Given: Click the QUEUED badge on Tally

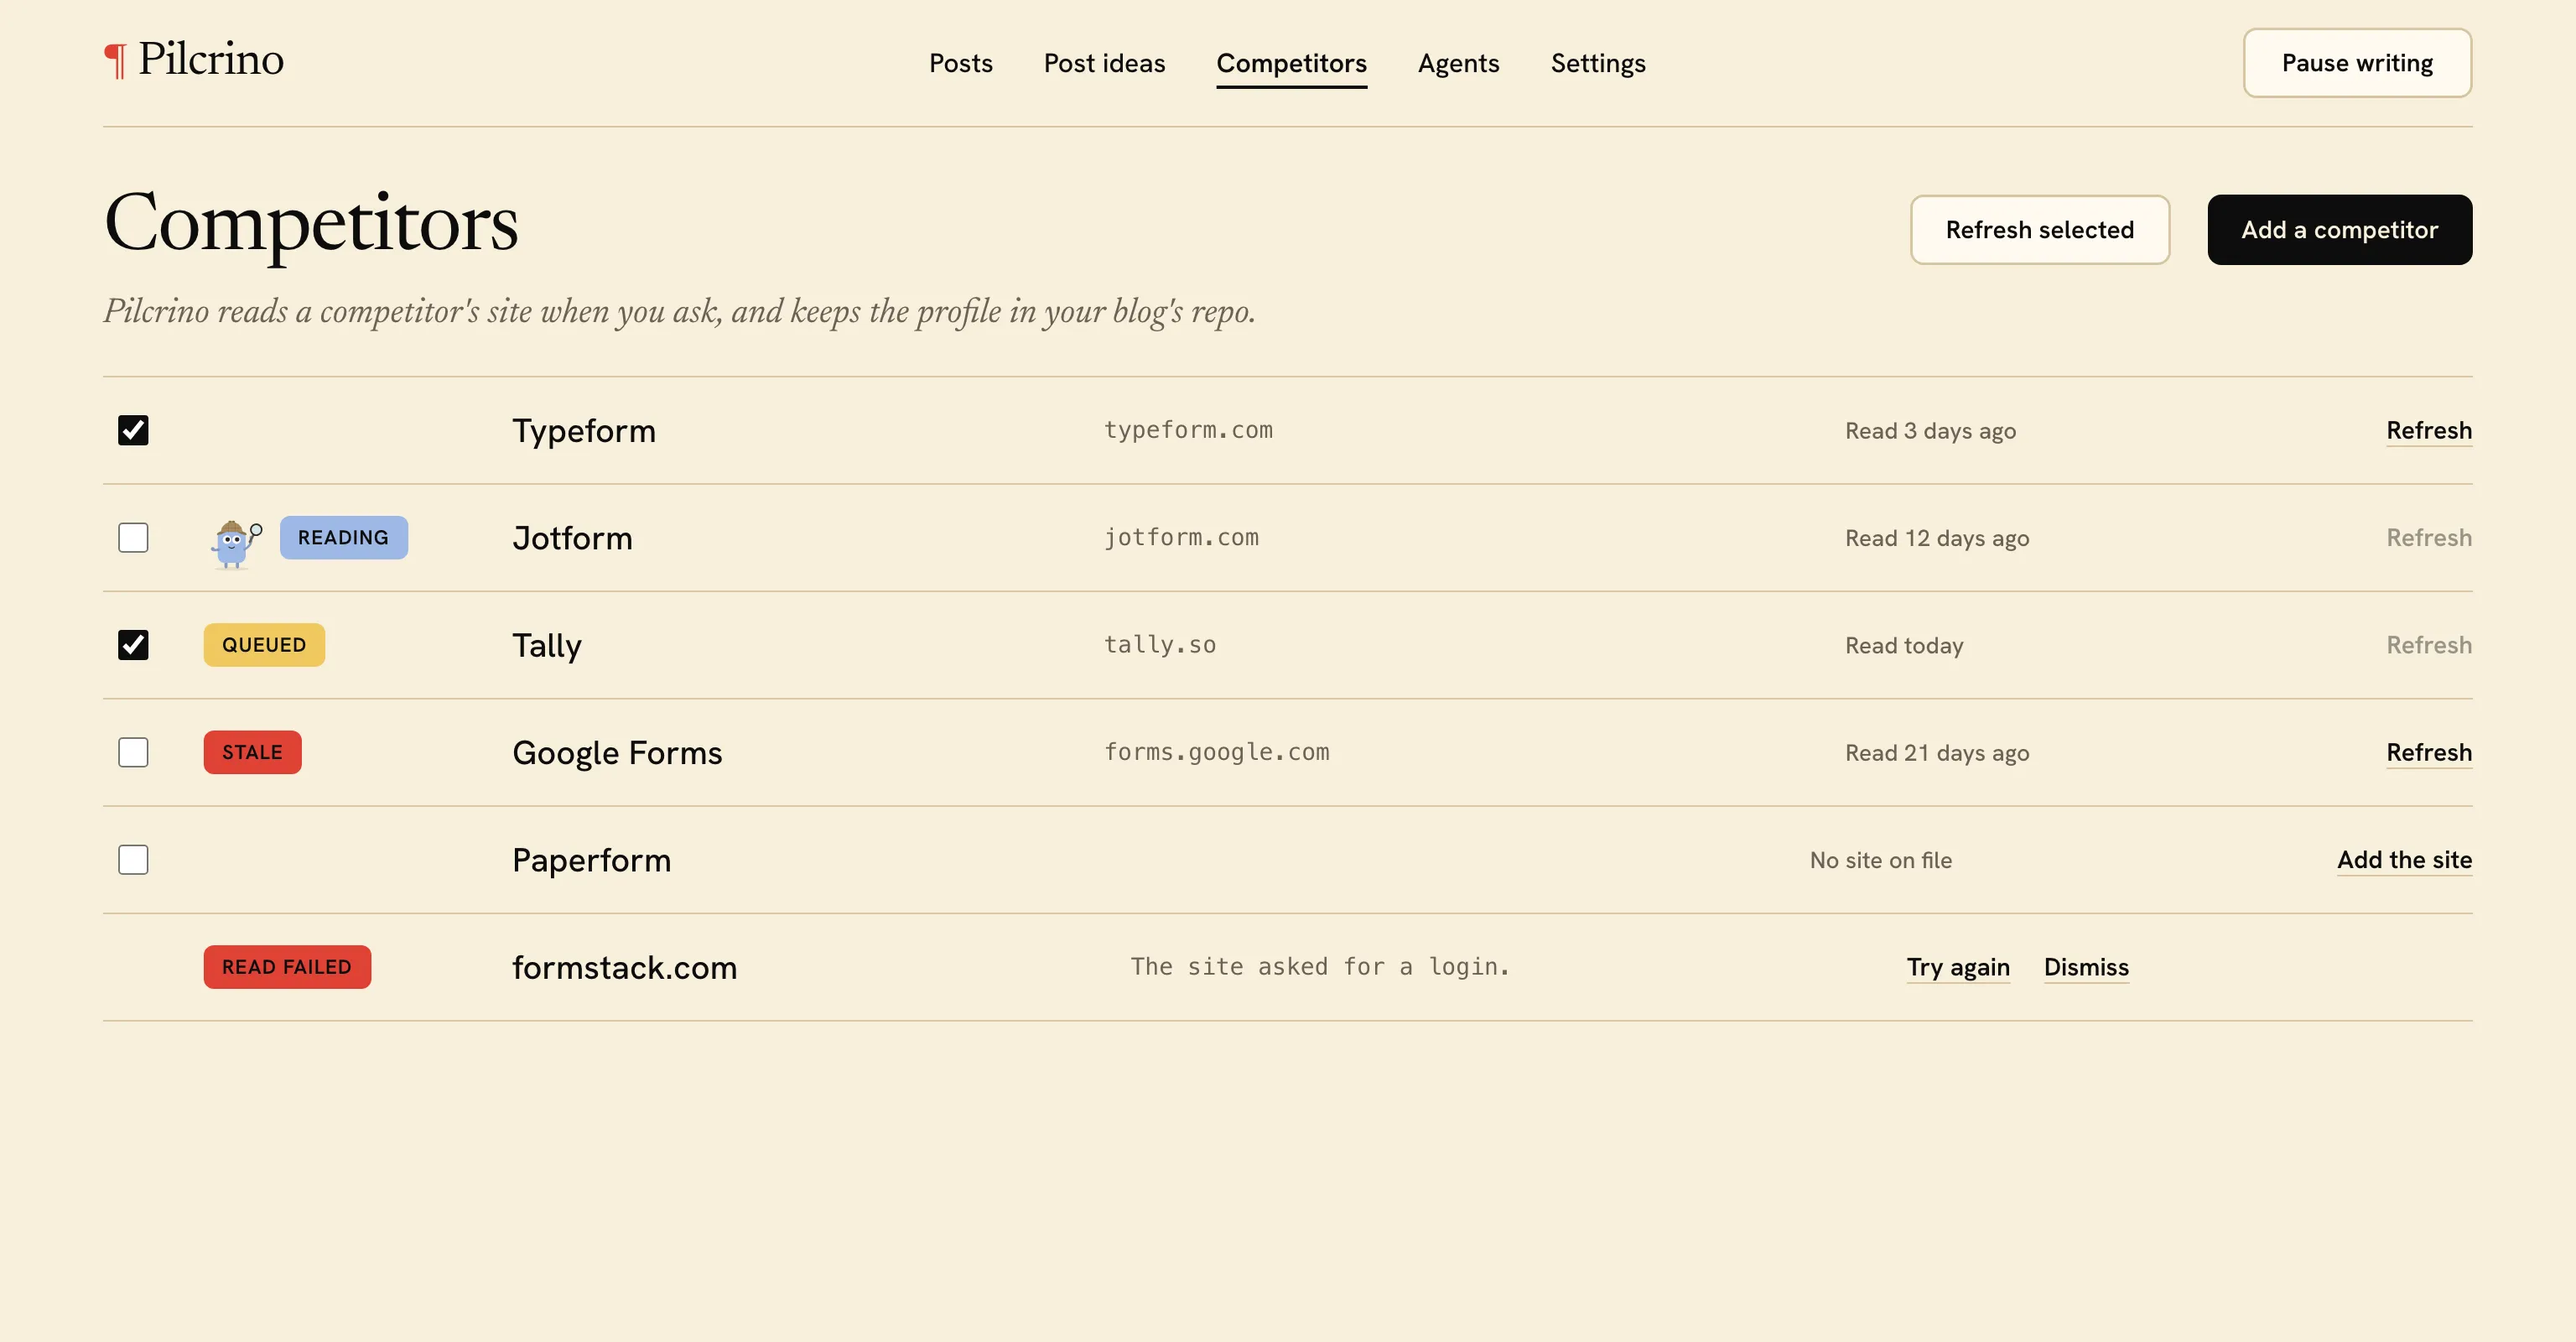Looking at the screenshot, I should click(264, 645).
